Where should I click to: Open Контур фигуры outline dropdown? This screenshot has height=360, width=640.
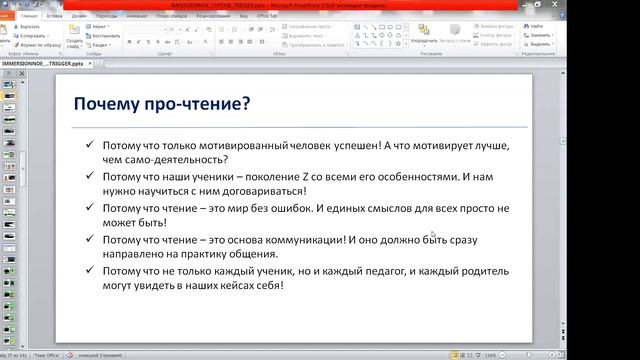[493, 36]
